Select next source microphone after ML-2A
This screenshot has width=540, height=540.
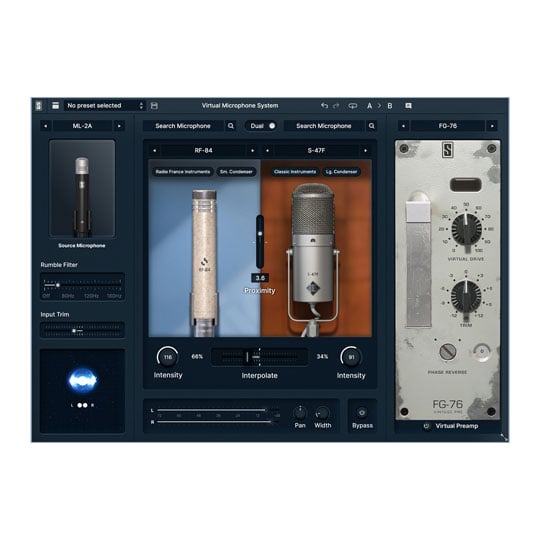119,126
